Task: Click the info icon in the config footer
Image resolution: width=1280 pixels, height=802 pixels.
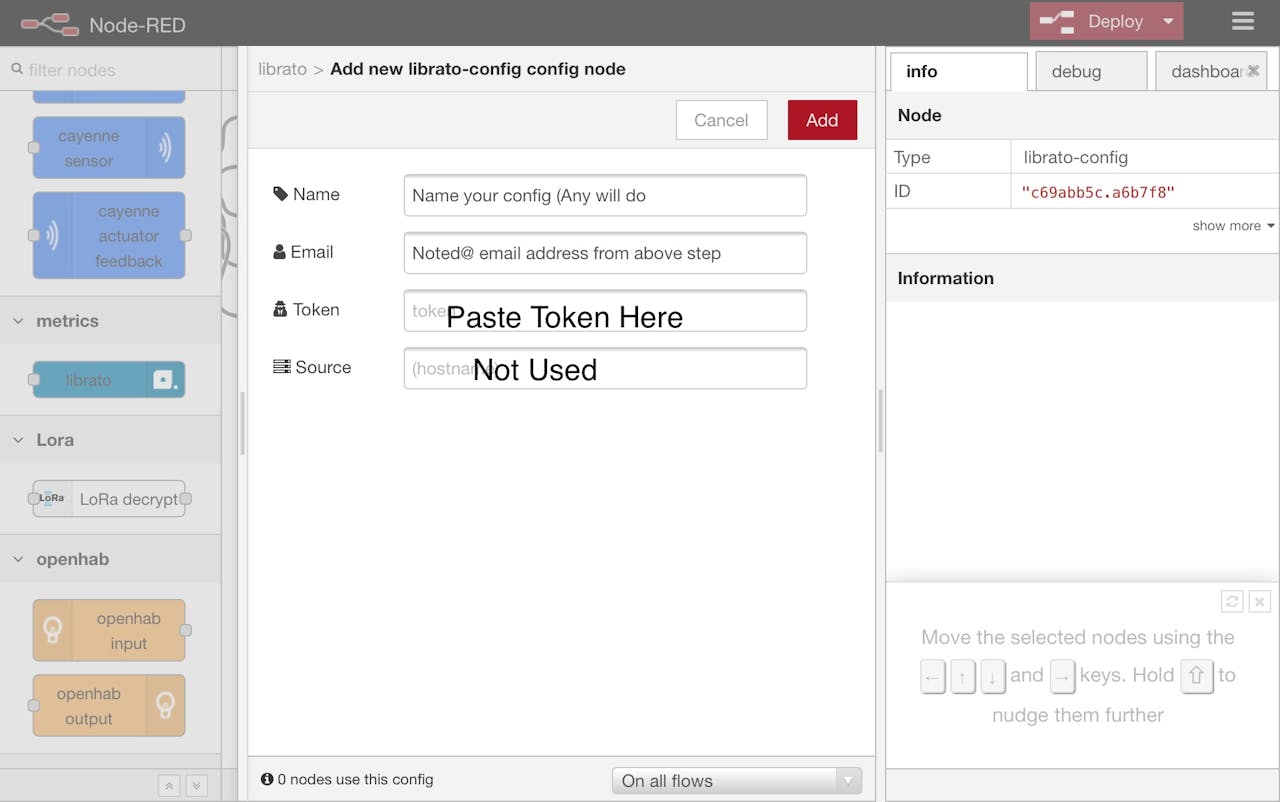Action: click(267, 779)
